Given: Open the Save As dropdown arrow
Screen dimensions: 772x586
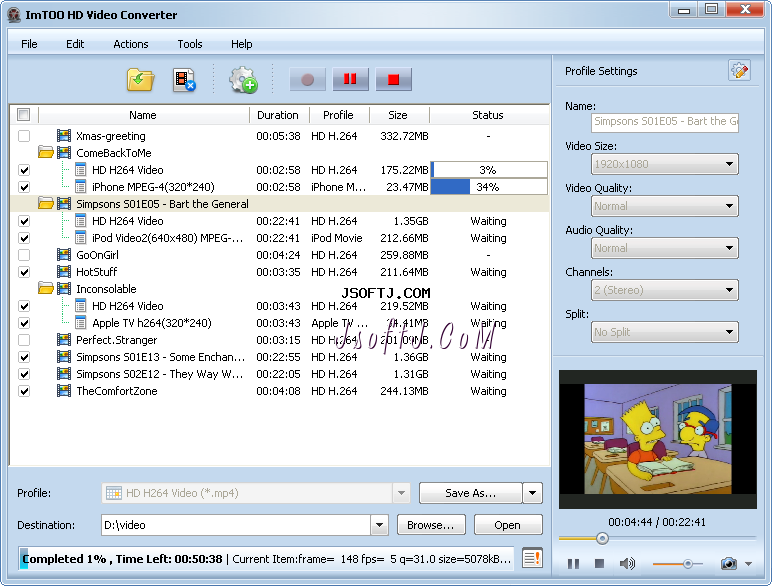Looking at the screenshot, I should [532, 493].
